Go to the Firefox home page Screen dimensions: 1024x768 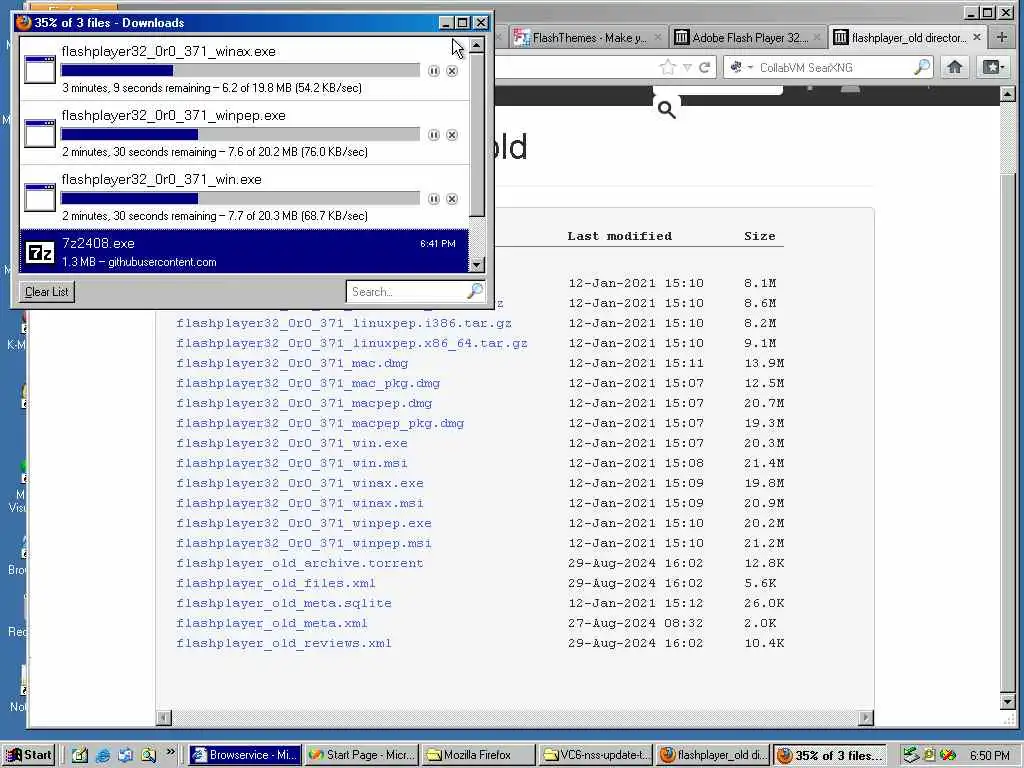[x=955, y=67]
